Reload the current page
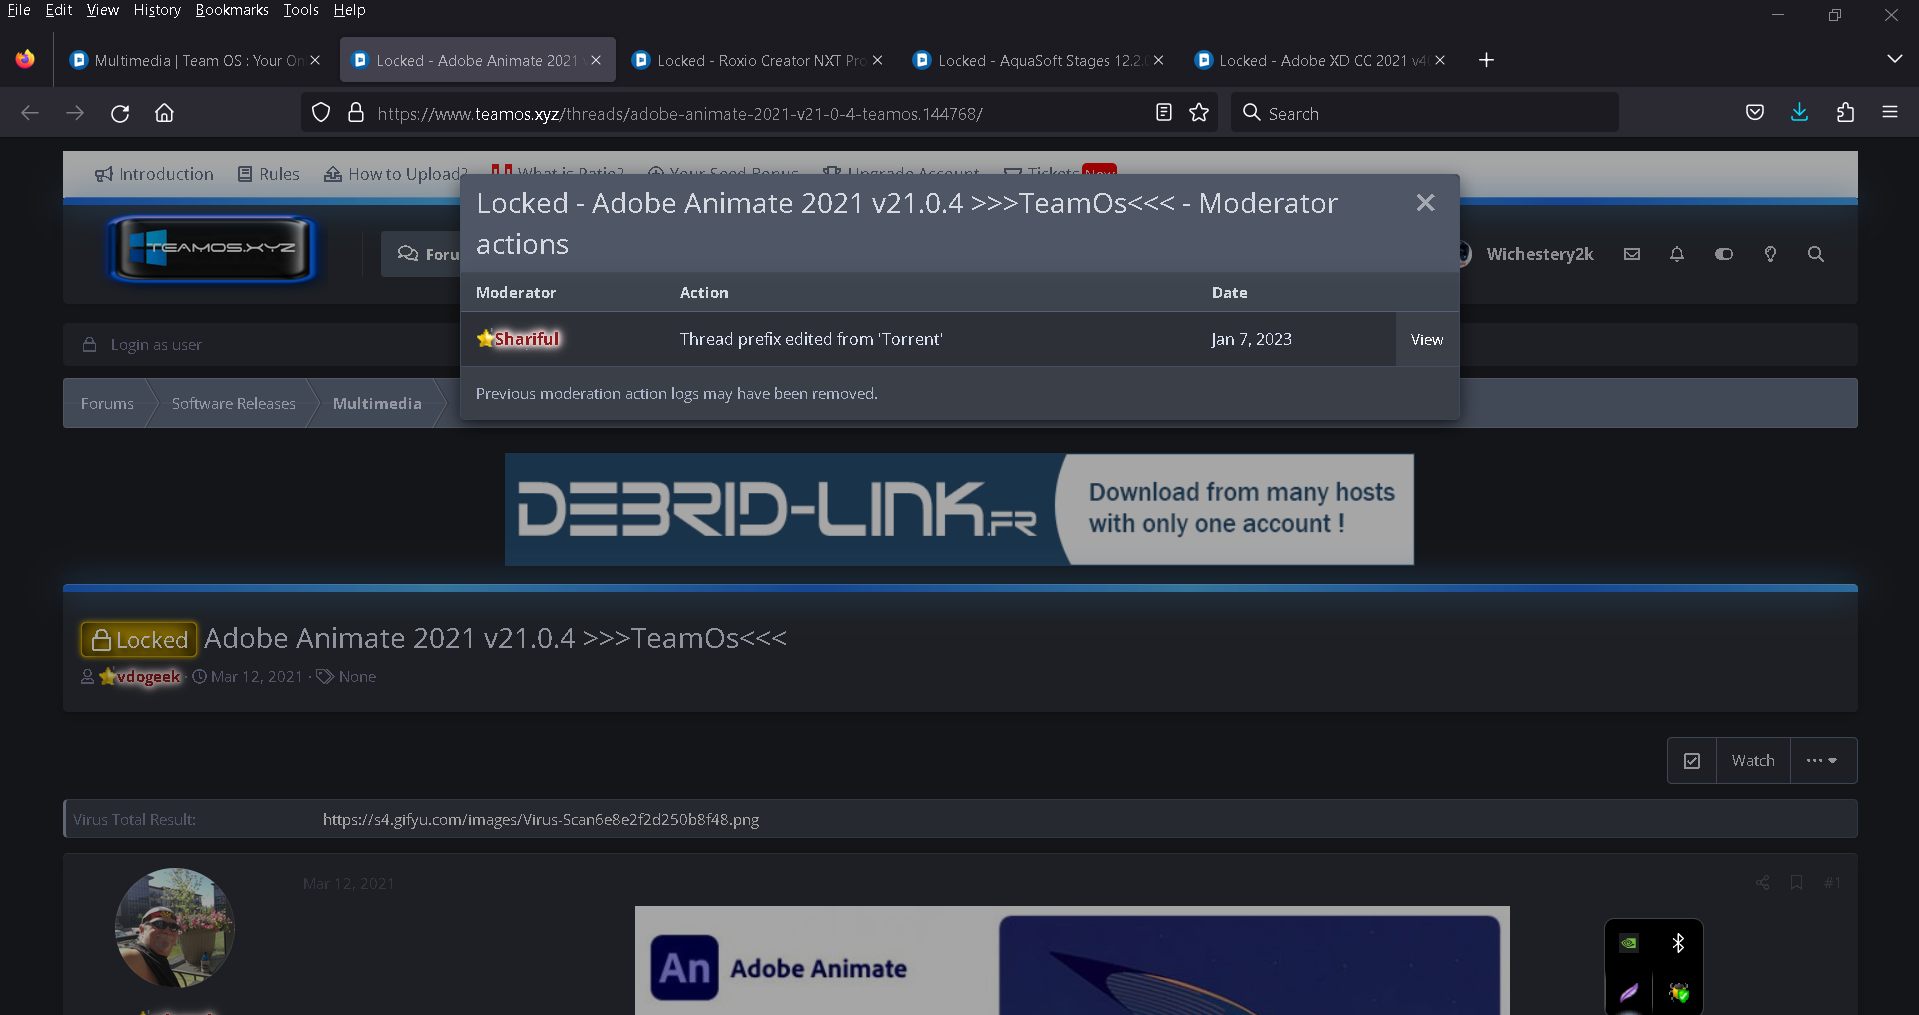The image size is (1919, 1015). [x=120, y=113]
